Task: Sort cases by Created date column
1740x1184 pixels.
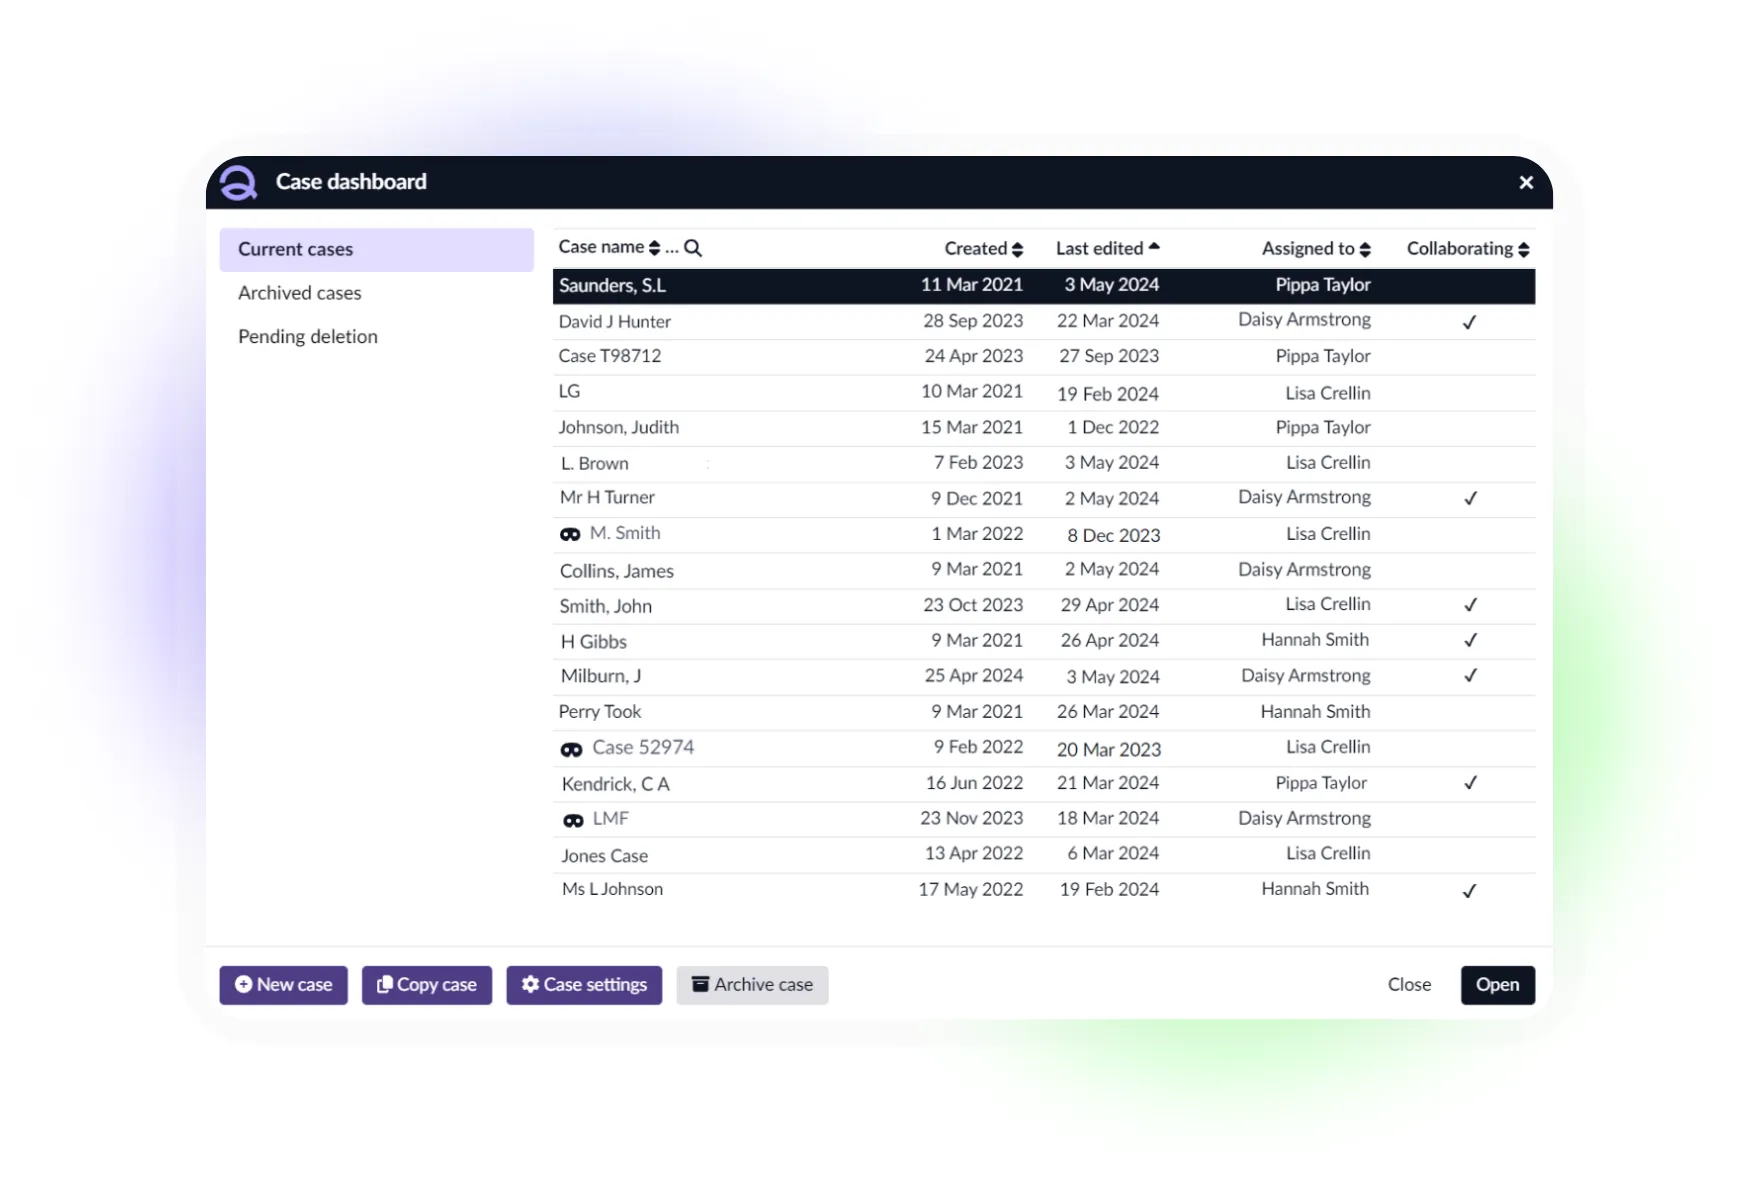Action: [983, 249]
